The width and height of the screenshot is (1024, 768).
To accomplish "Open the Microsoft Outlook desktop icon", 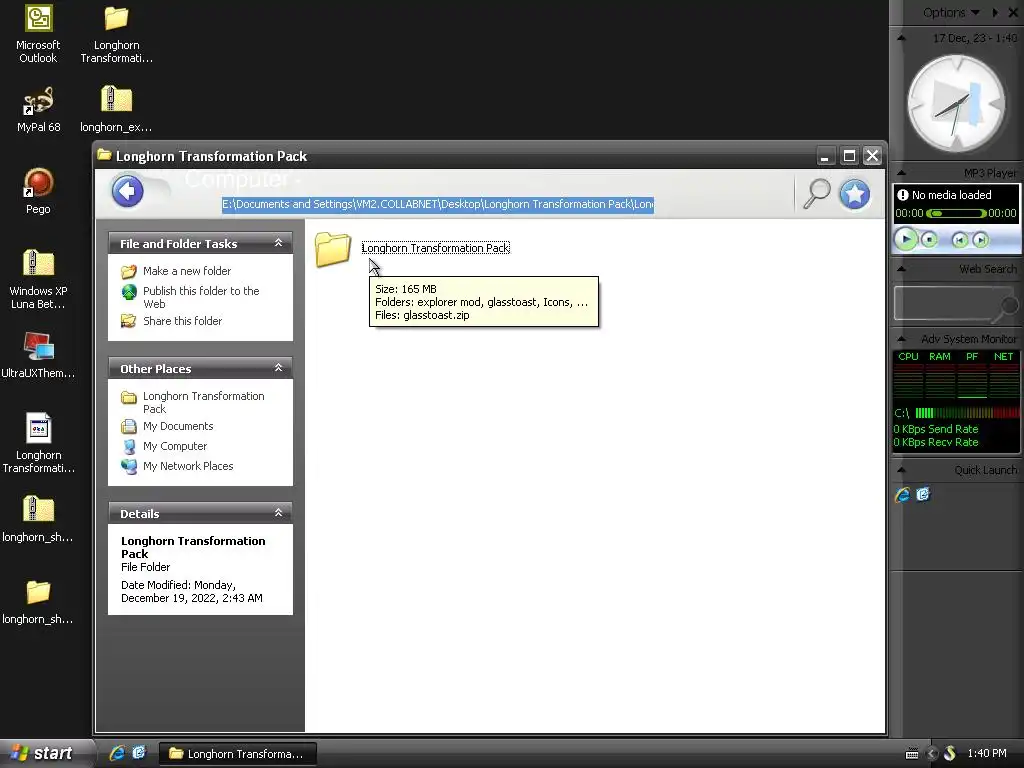I will tap(38, 18).
